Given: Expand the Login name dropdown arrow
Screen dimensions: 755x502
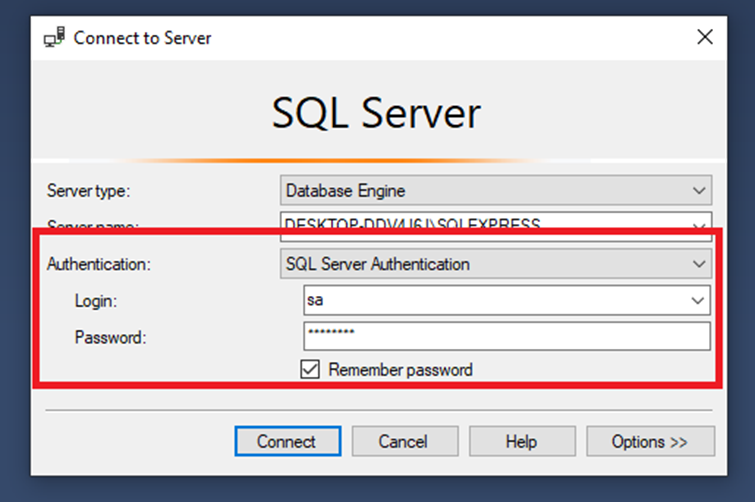Looking at the screenshot, I should [698, 300].
